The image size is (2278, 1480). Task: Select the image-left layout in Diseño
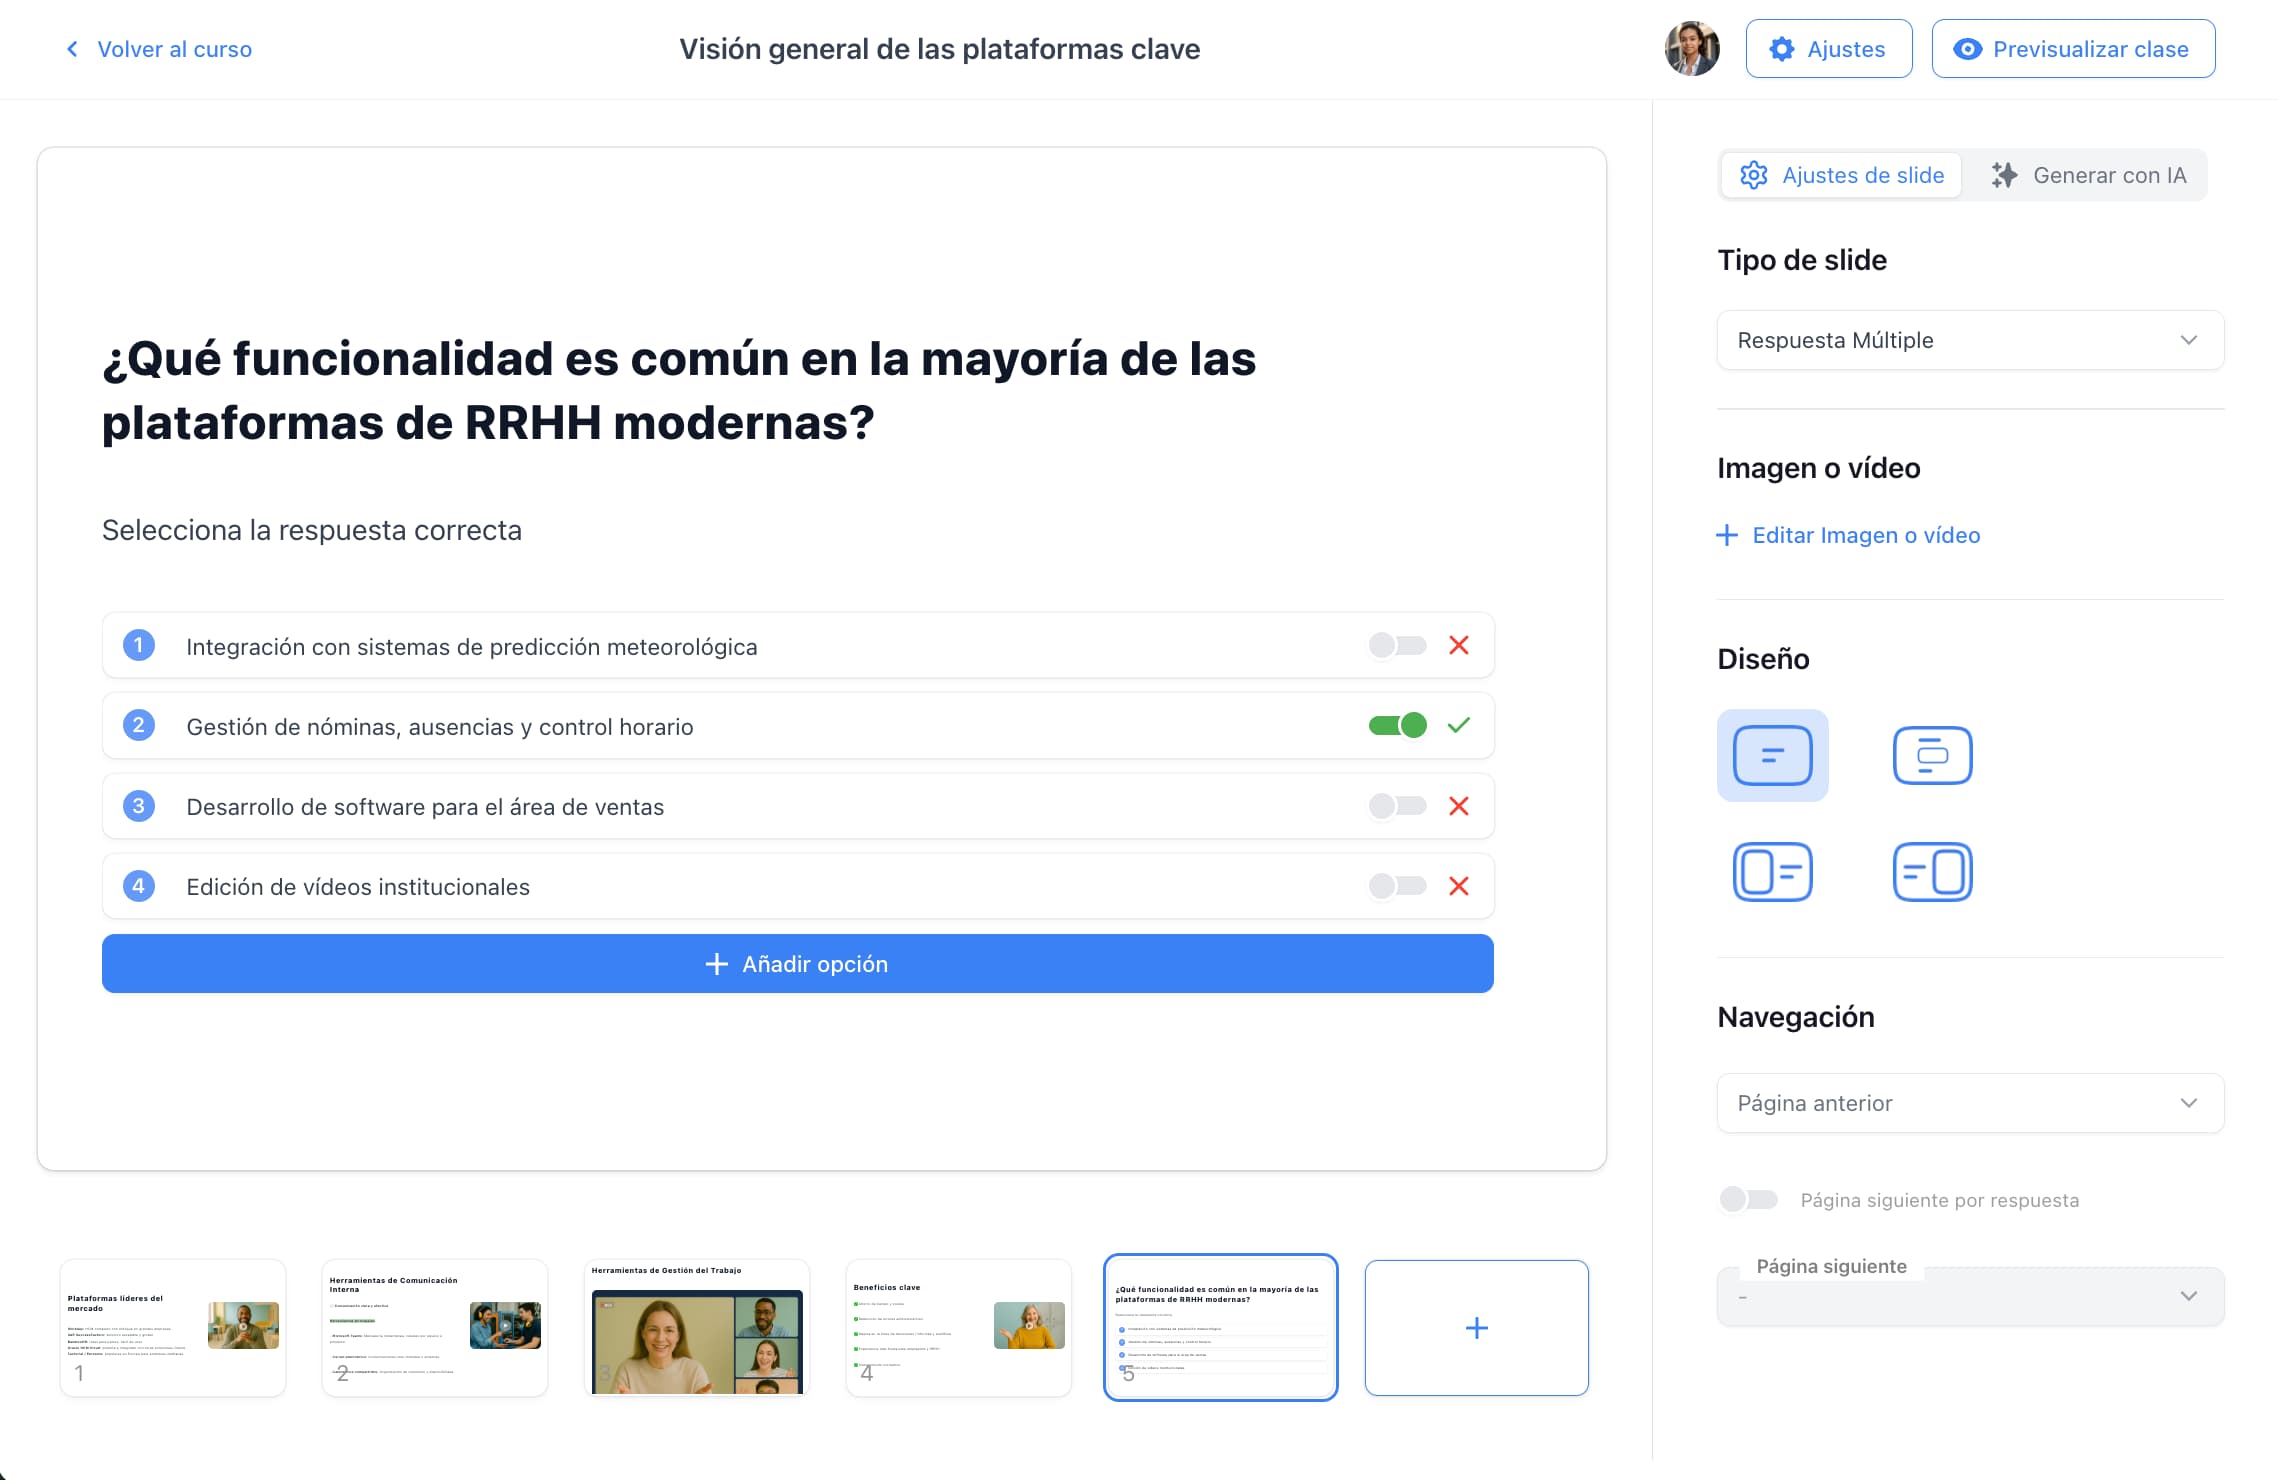pyautogui.click(x=1772, y=871)
